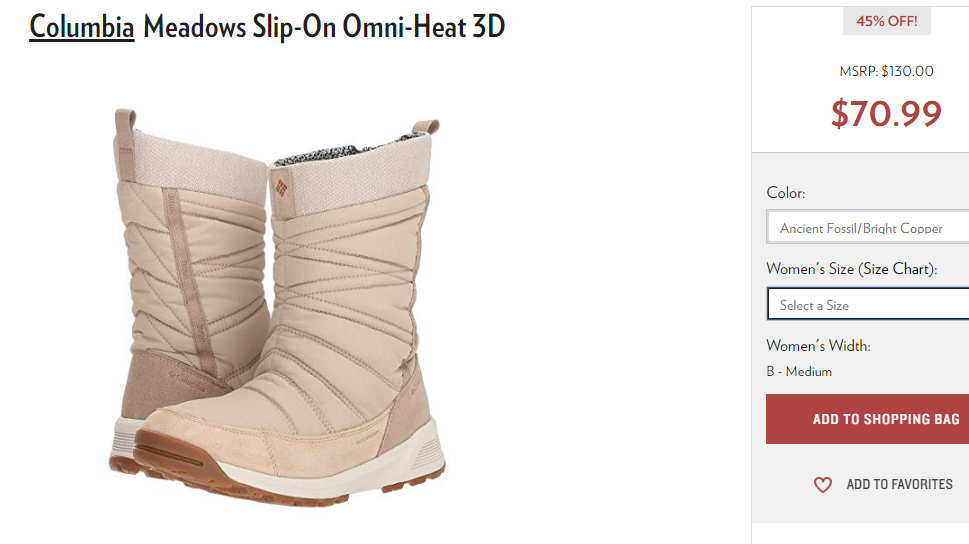Image resolution: width=969 pixels, height=544 pixels.
Task: Click the heart favorites icon
Action: [x=823, y=485]
